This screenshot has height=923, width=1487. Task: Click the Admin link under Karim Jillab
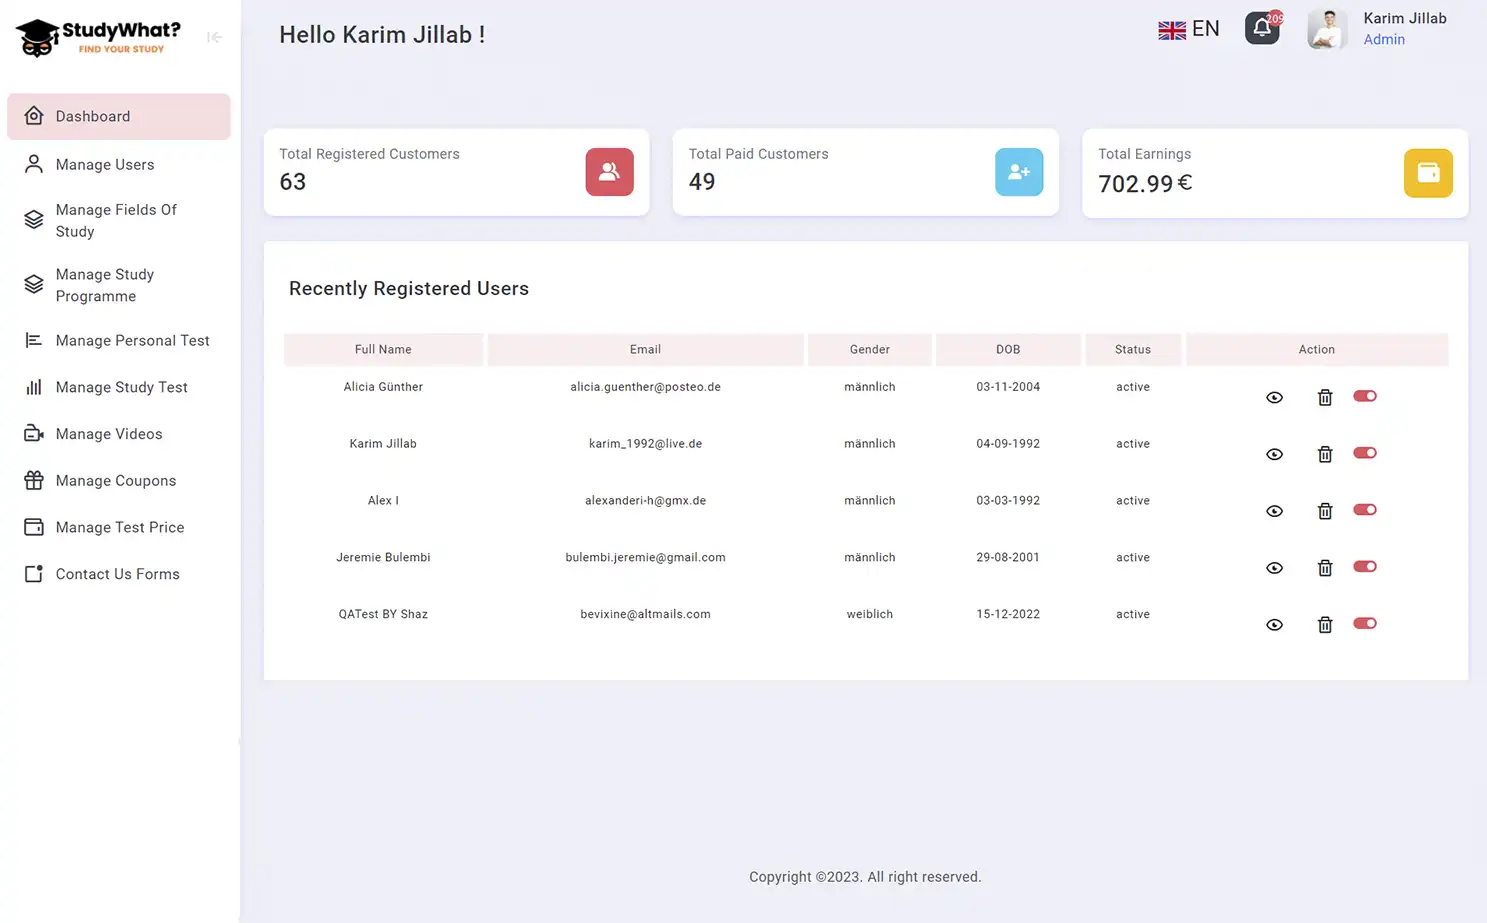[x=1384, y=39]
